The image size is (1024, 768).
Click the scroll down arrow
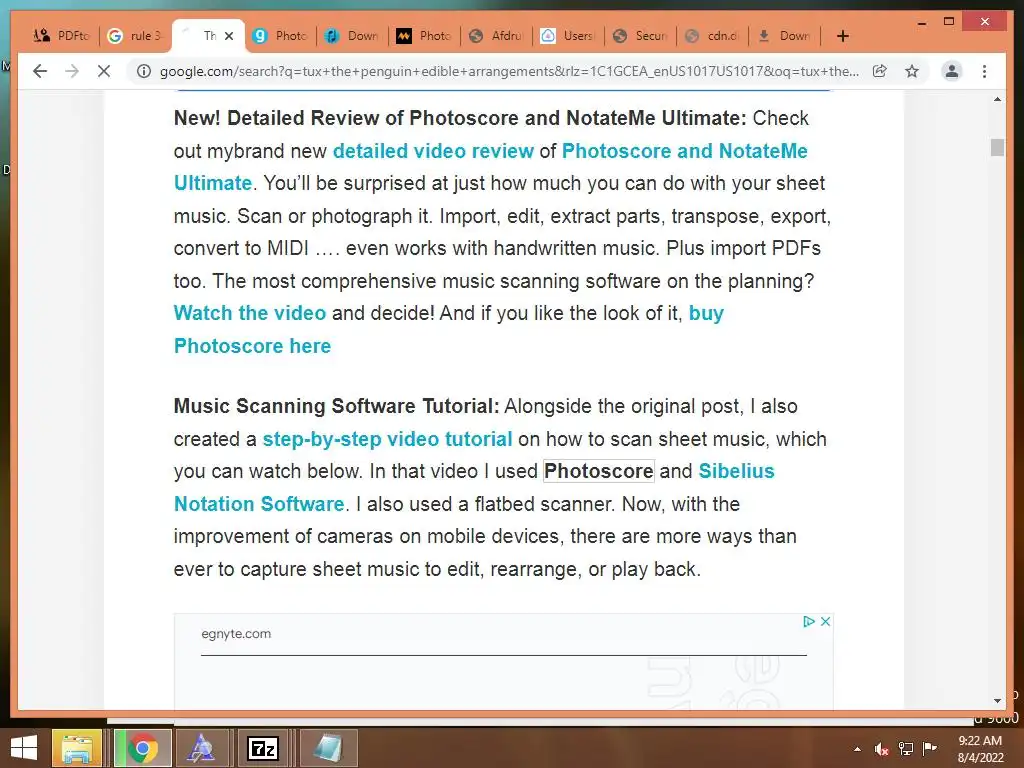pos(997,700)
